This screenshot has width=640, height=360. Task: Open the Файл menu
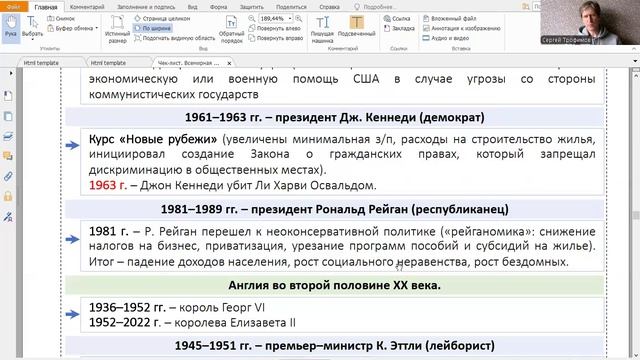[13, 7]
